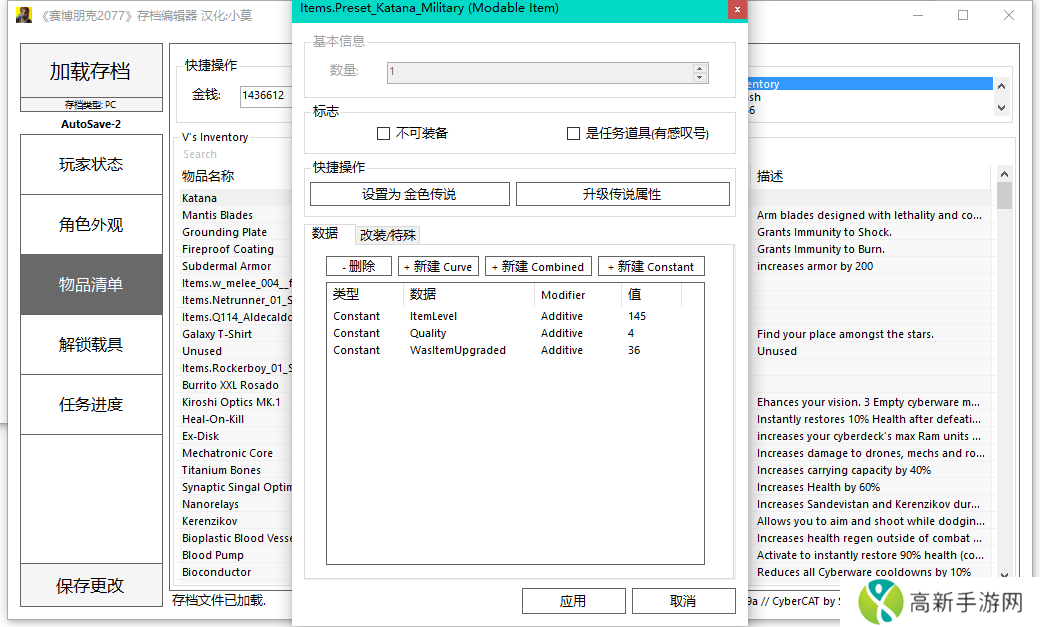Cancel dialog with 取消 button

pos(683,601)
